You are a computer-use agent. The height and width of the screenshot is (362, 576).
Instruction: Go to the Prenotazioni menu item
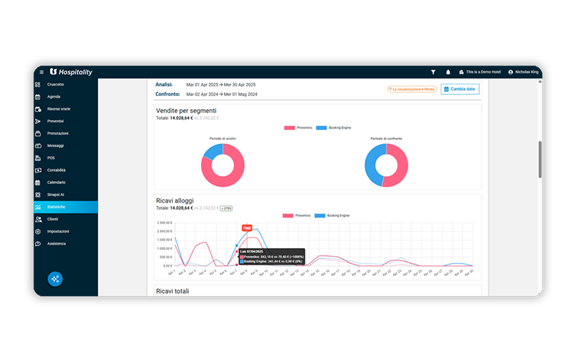coord(66,133)
